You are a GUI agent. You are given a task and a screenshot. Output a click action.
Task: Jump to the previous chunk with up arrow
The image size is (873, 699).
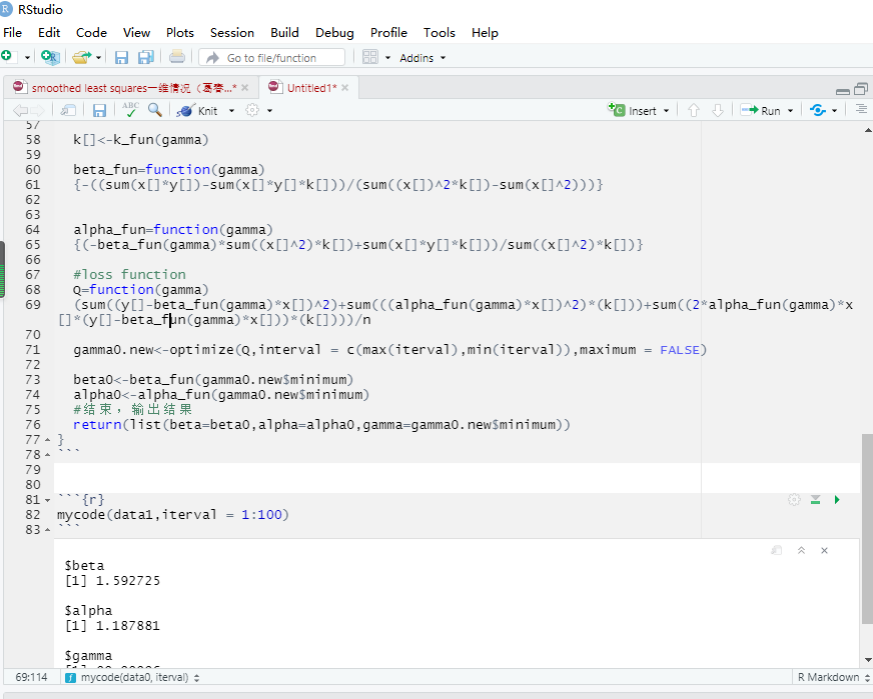[x=693, y=110]
